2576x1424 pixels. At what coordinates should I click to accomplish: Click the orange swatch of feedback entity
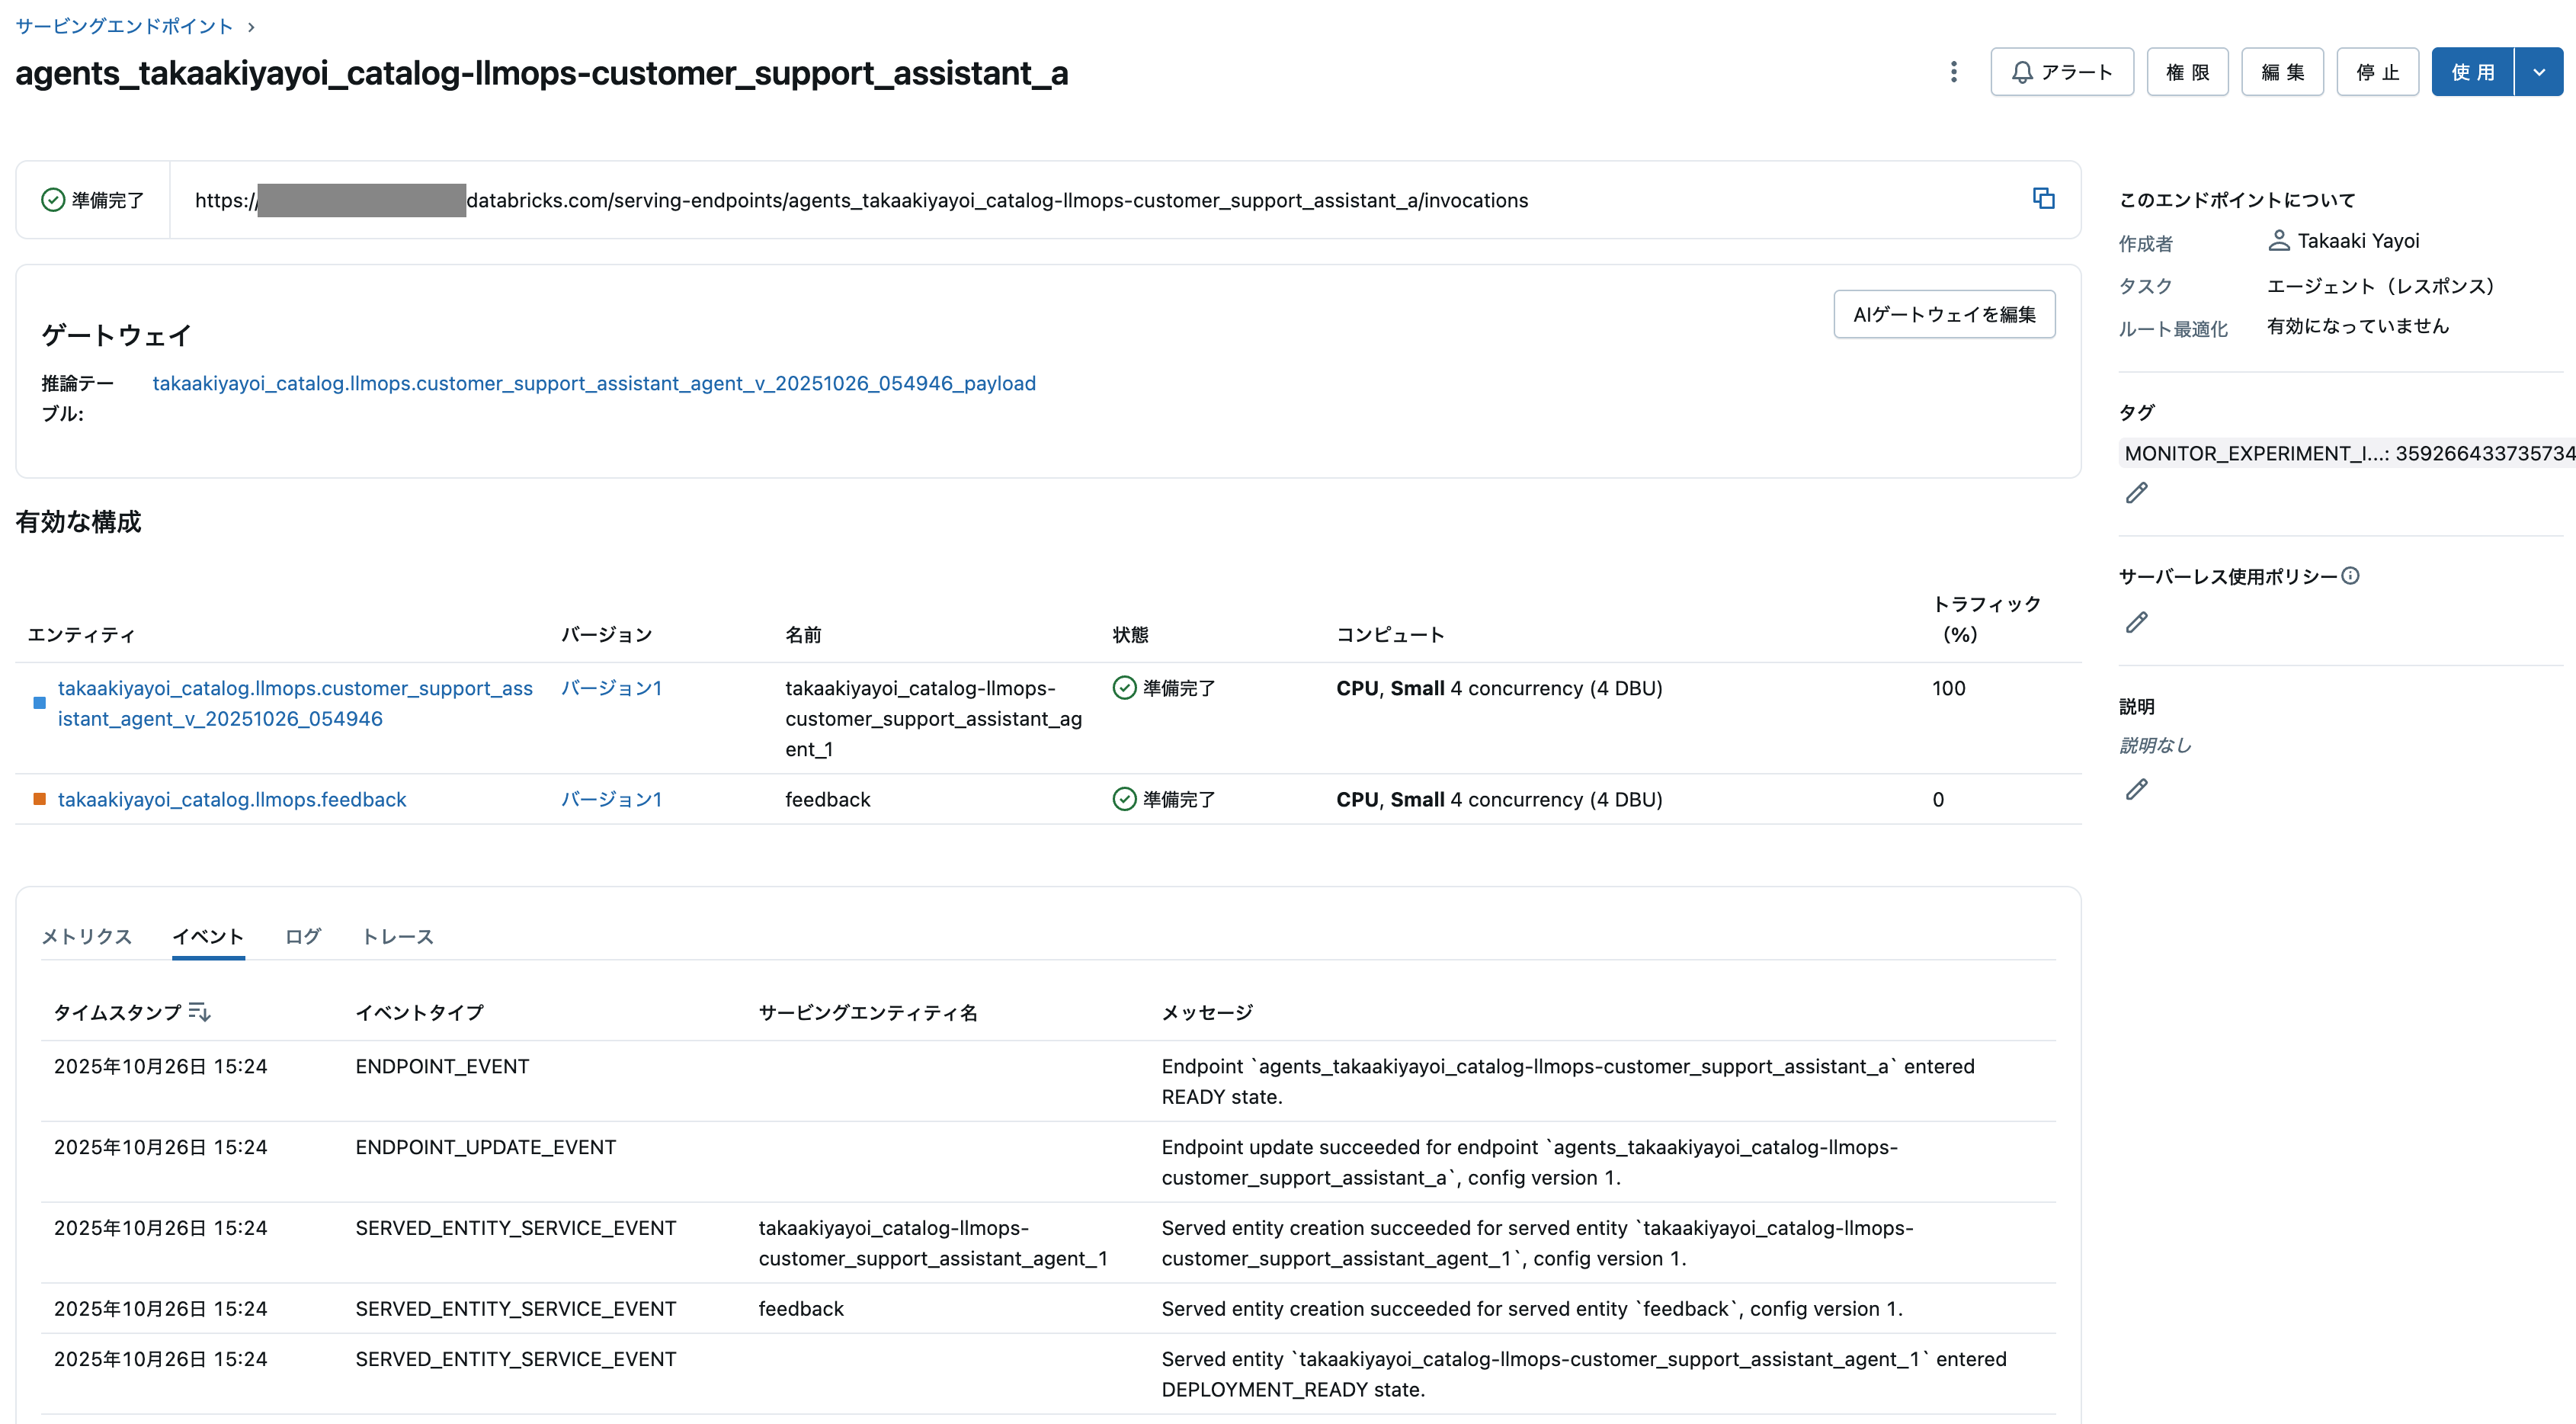(x=40, y=799)
